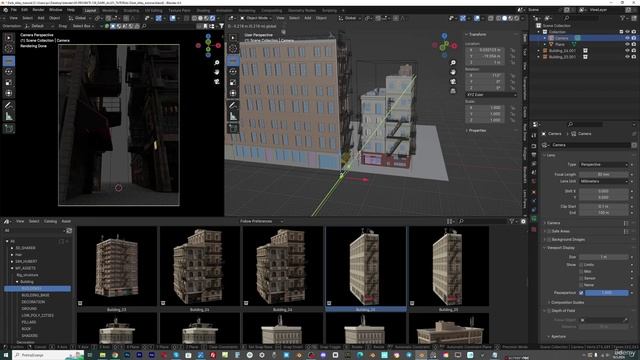Image resolution: width=640 pixels, height=360 pixels.
Task: Click the asset browser search field
Action: pos(482,221)
